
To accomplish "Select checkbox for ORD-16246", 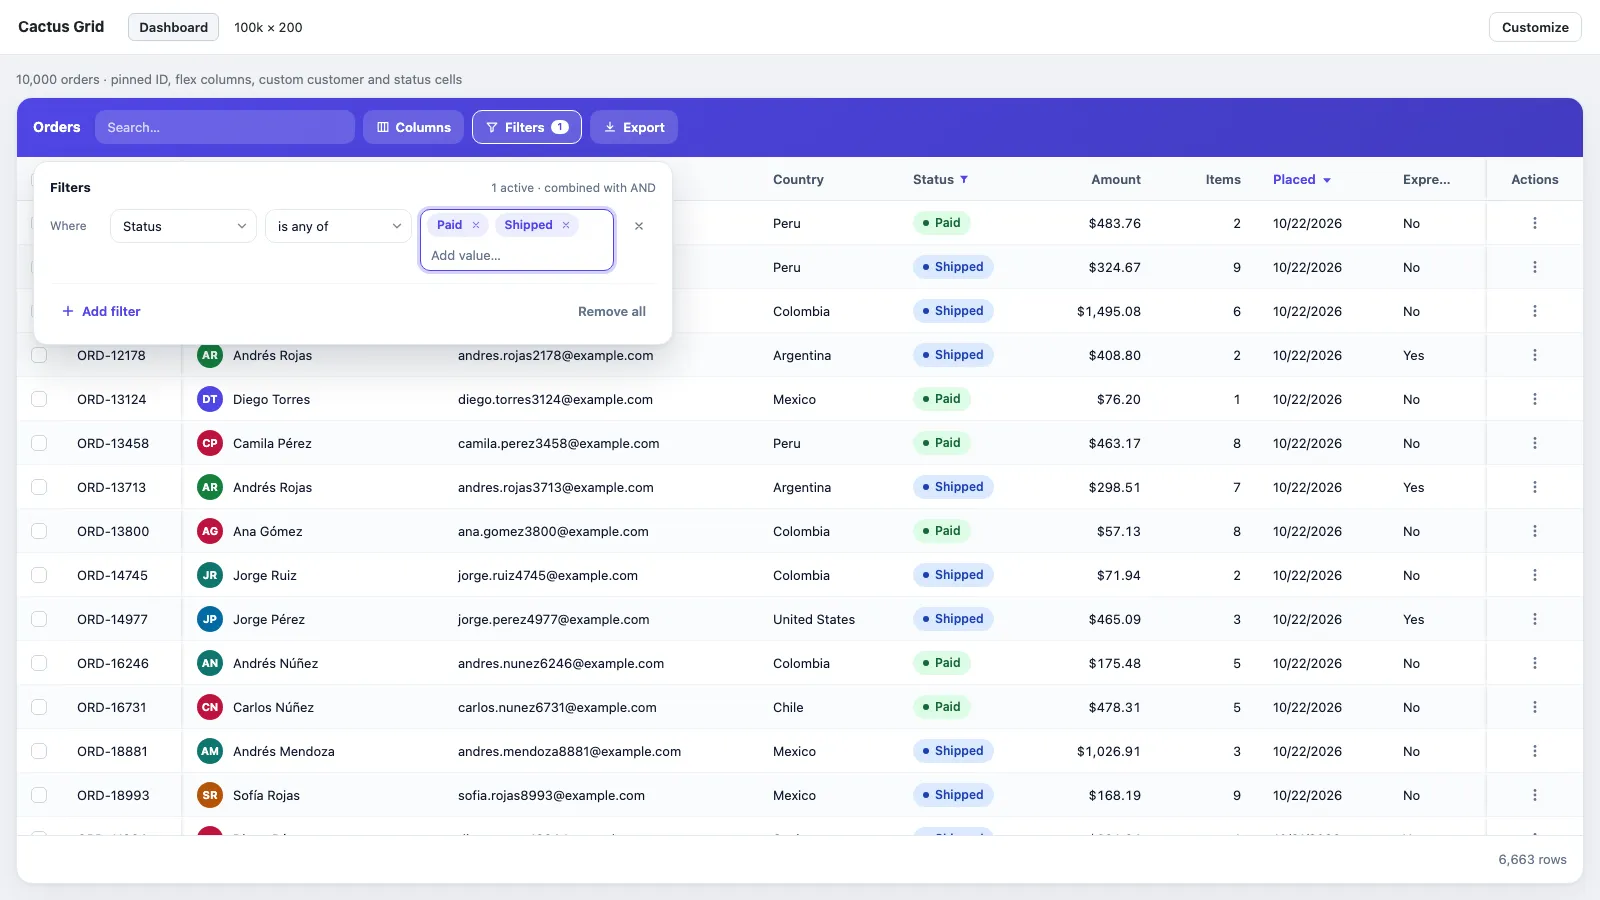I will coord(39,663).
